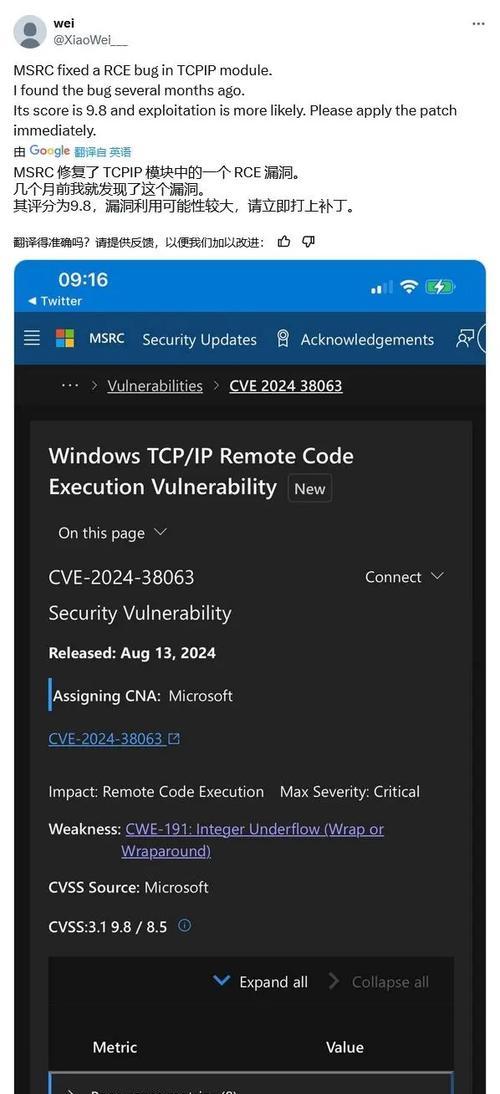Rate the translation with thumbs down

[x=308, y=241]
